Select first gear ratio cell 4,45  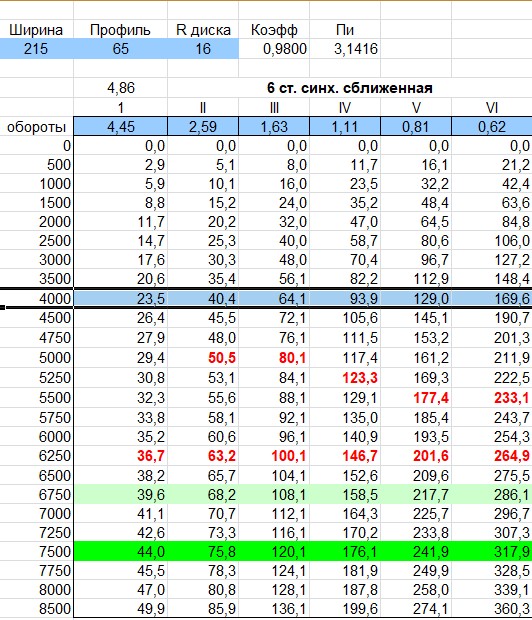pyautogui.click(x=121, y=127)
